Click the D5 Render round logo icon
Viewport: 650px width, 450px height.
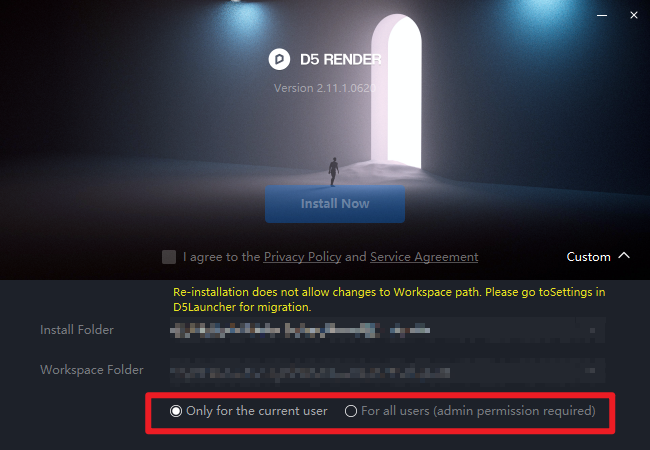[279, 59]
